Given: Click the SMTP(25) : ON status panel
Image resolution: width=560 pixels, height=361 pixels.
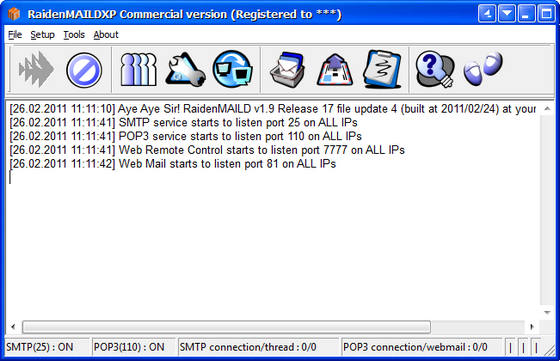Looking at the screenshot, I should click(x=47, y=347).
